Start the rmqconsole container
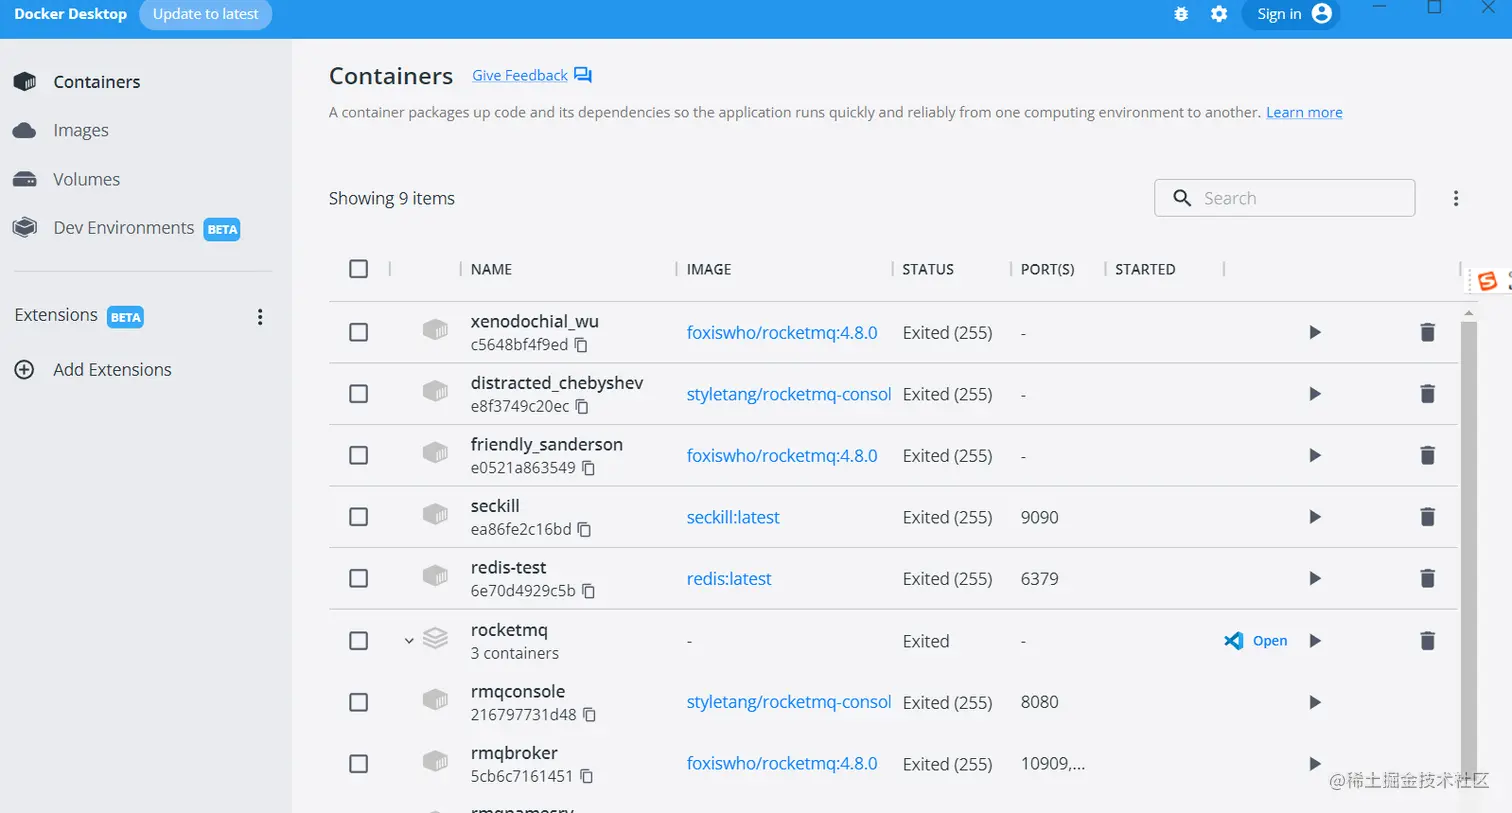This screenshot has height=813, width=1512. click(x=1315, y=702)
